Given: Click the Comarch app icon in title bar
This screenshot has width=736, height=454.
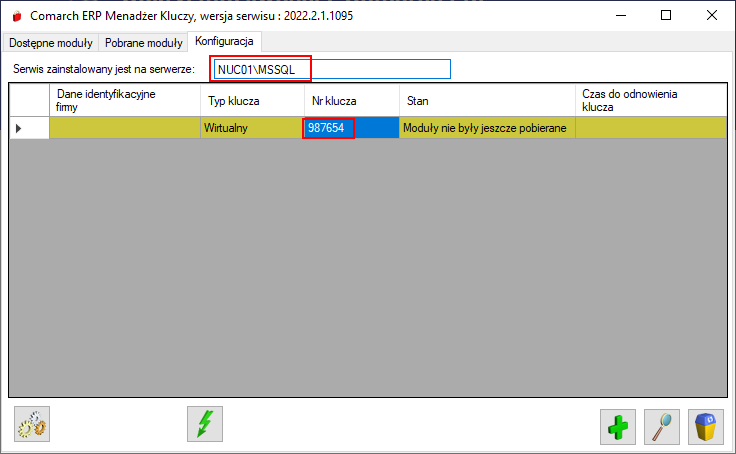Looking at the screenshot, I should pos(17,16).
